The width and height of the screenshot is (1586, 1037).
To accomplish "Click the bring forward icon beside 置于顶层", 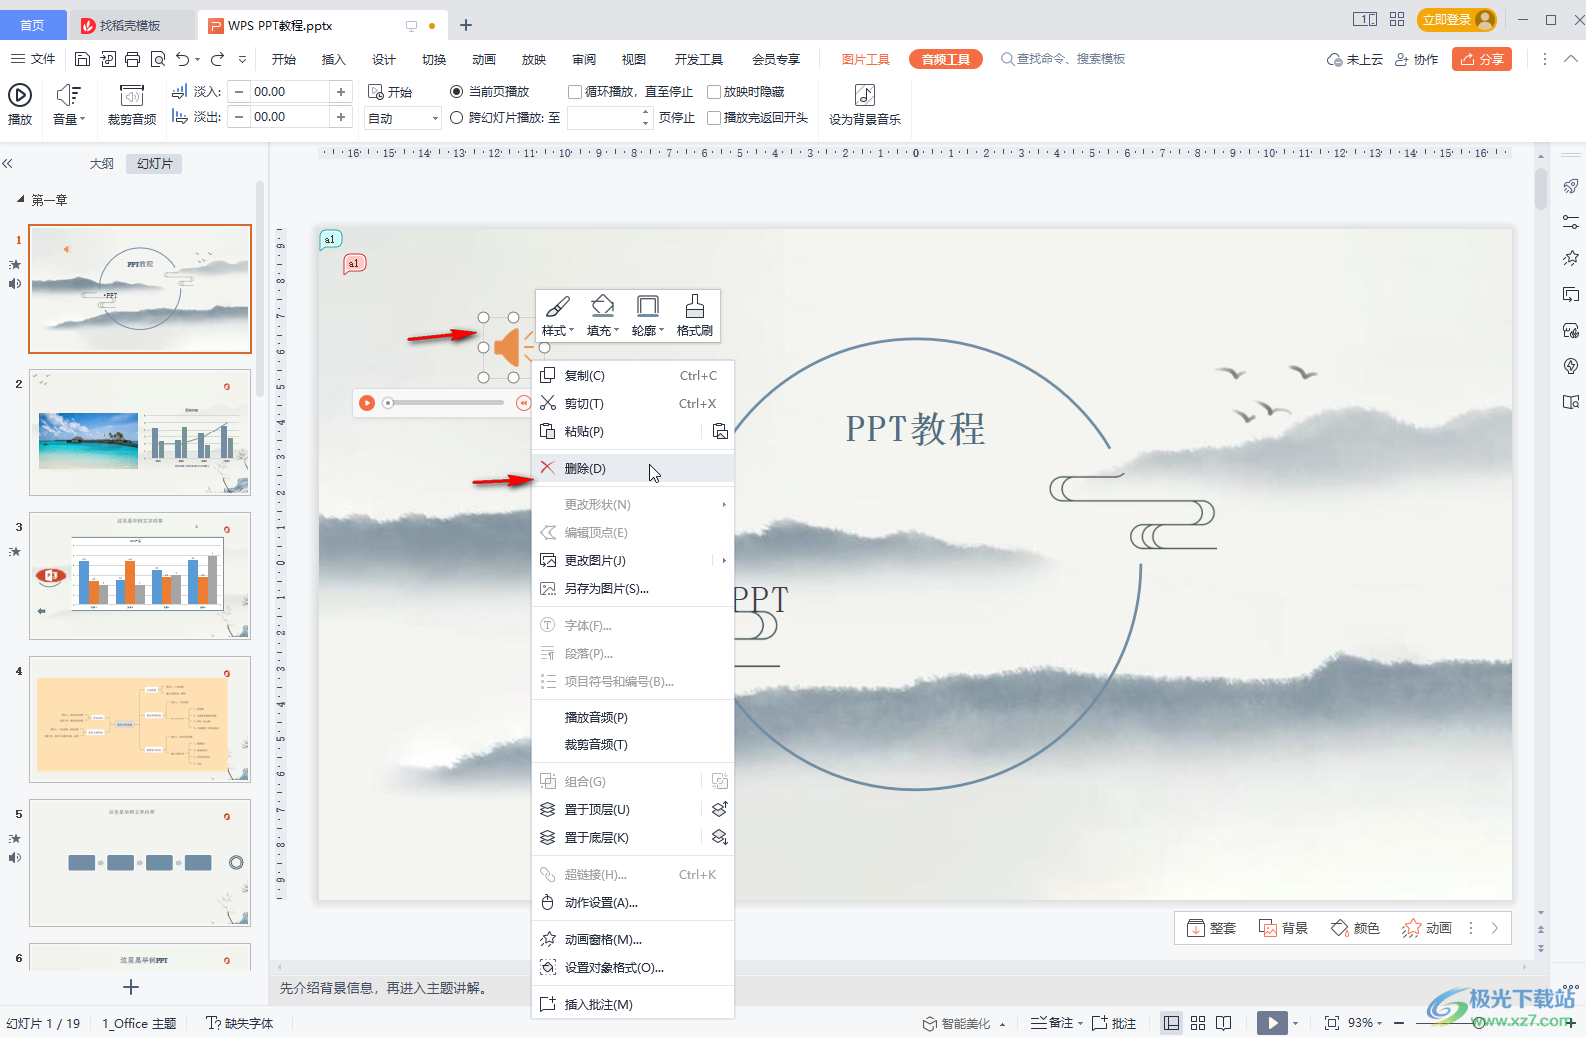I will [x=719, y=809].
